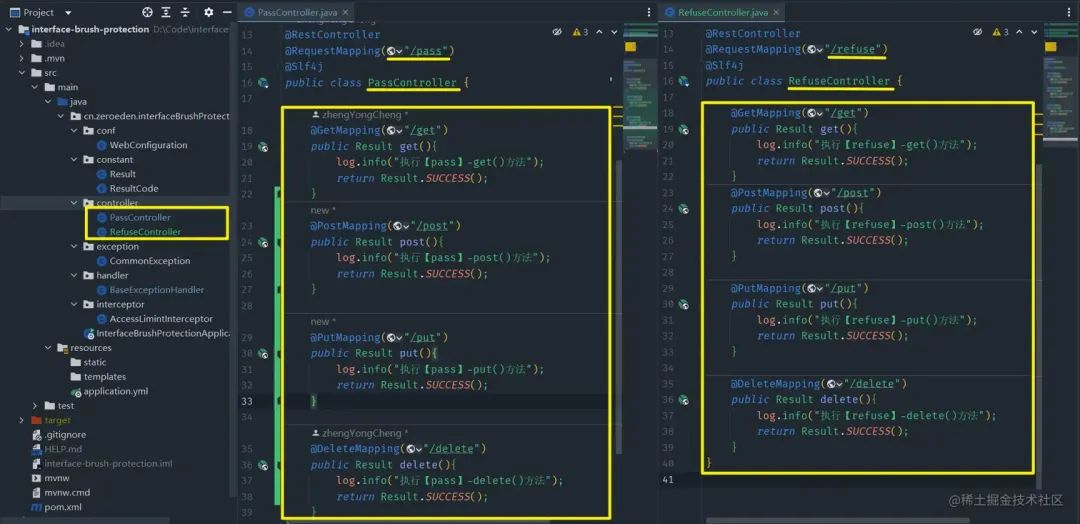Toggle inspections eye icon in RefuseController editor
Viewport: 1080px width, 524px height.
[x=977, y=32]
